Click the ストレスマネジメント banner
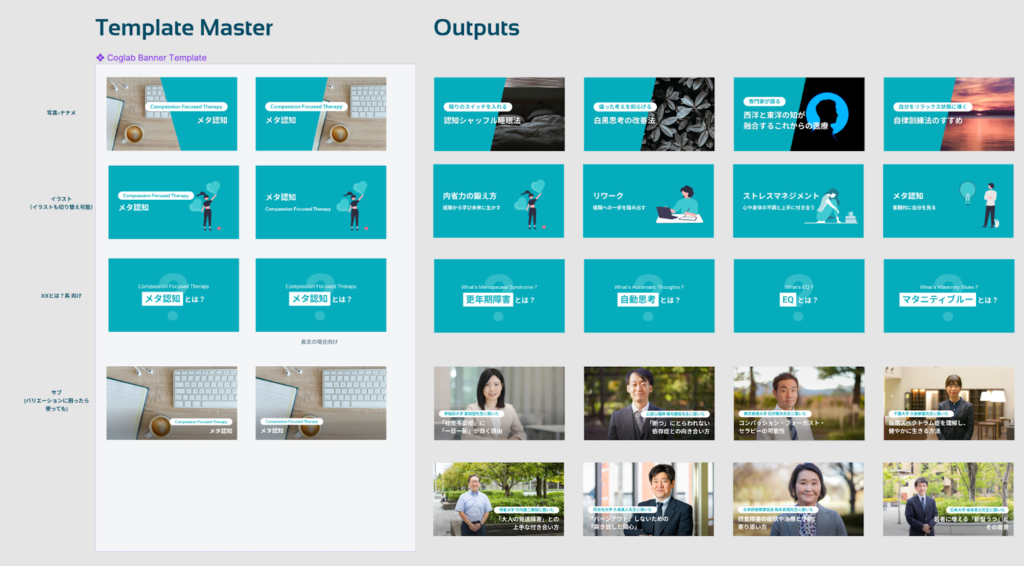The height and width of the screenshot is (566, 1024). [798, 201]
